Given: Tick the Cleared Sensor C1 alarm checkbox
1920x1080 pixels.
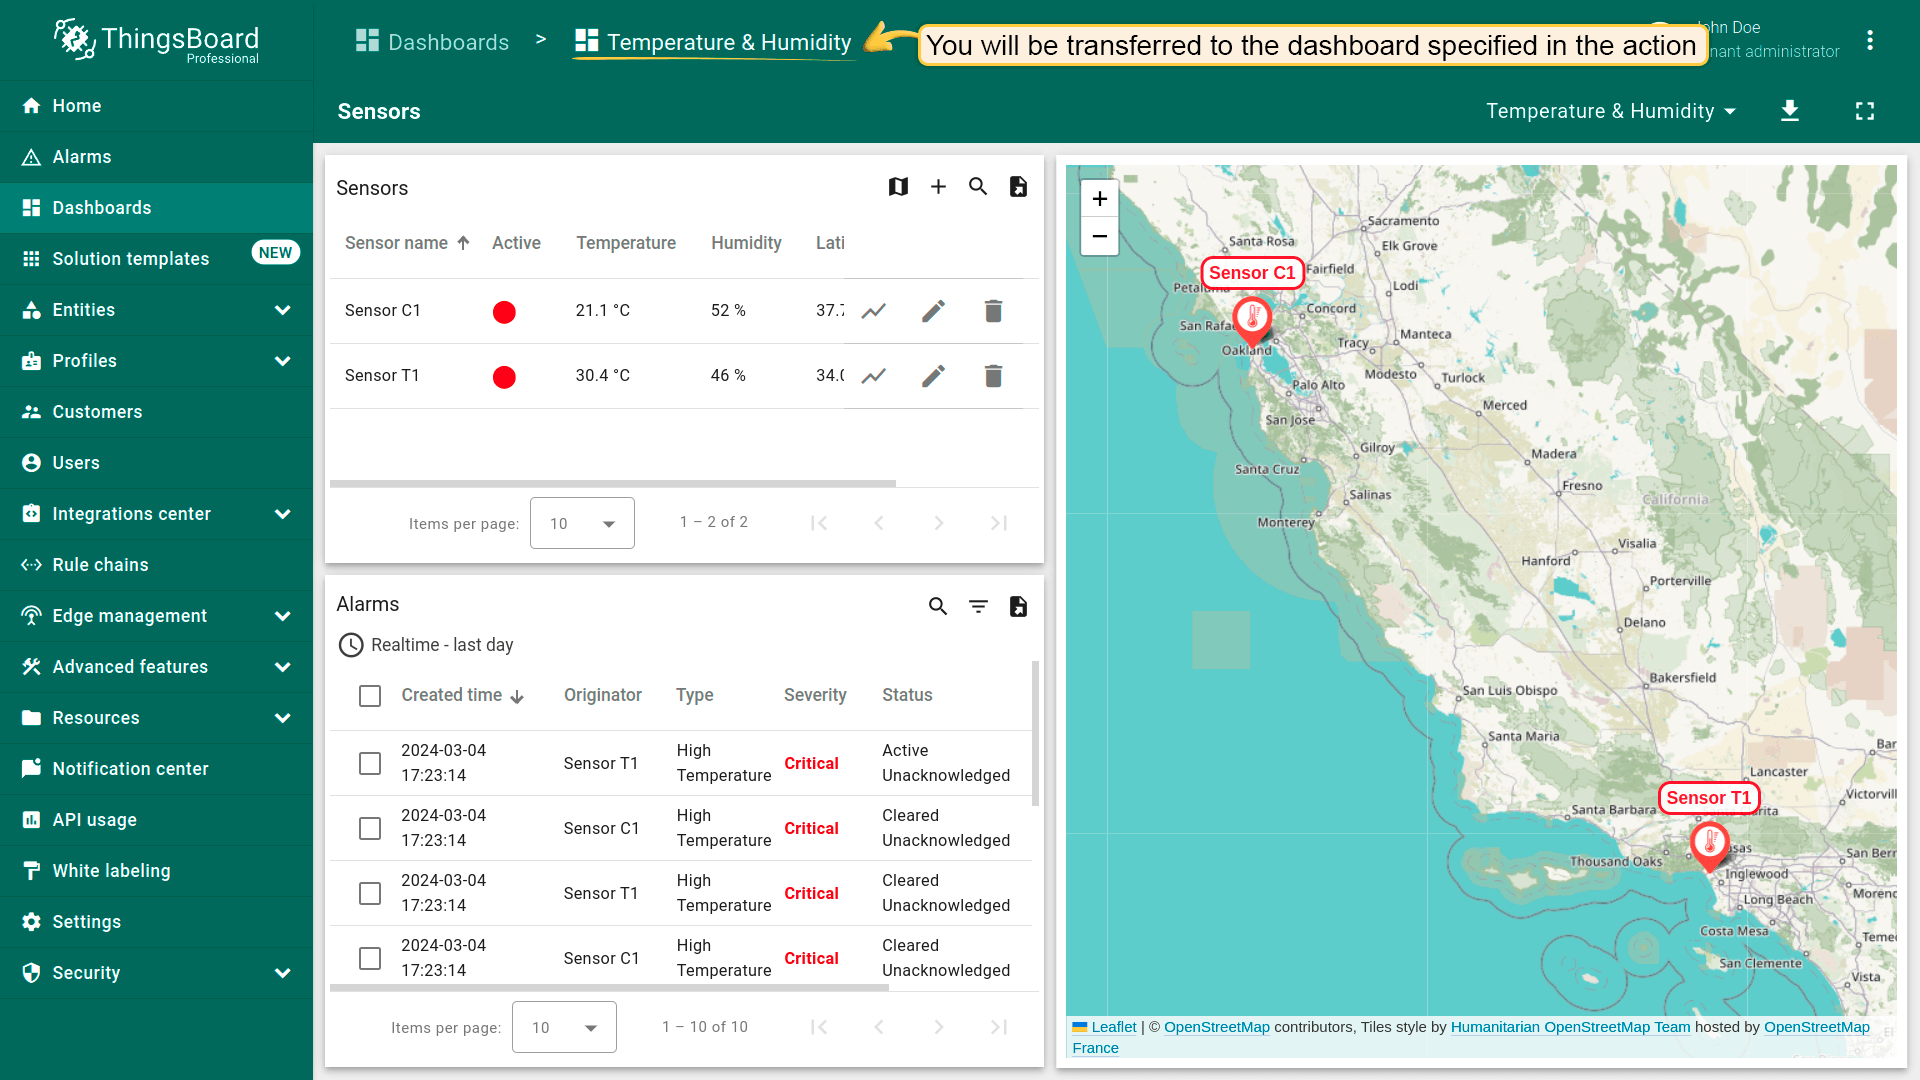Looking at the screenshot, I should coord(370,829).
